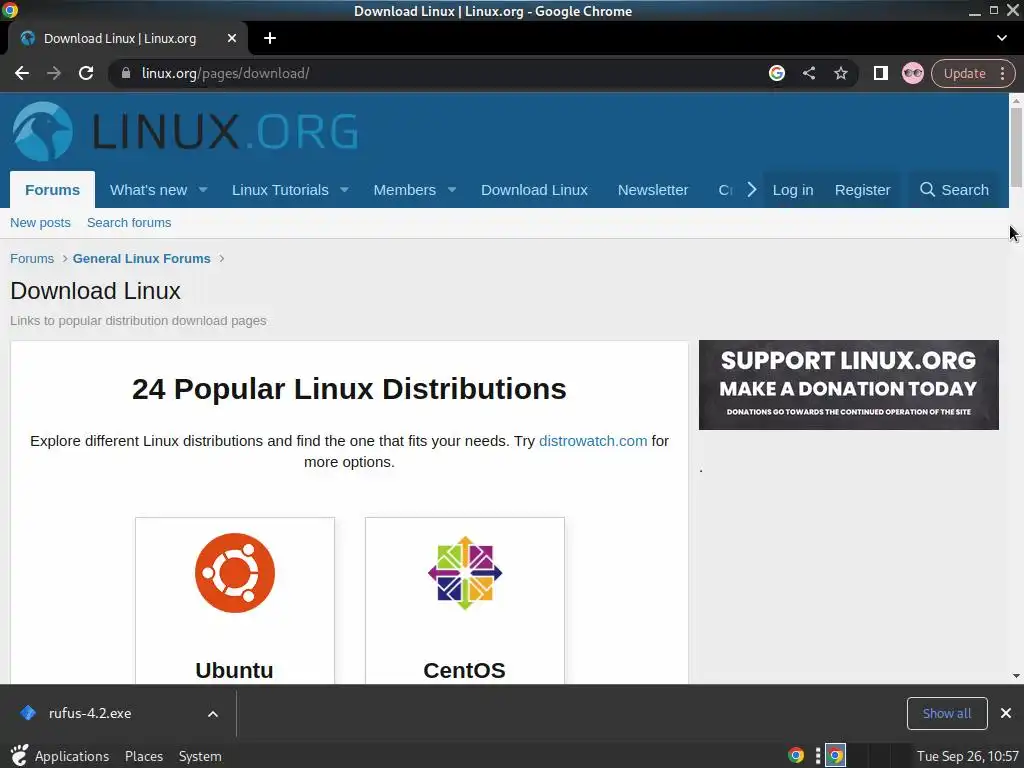Click the CentOS card title
The image size is (1024, 768).
[x=464, y=670]
